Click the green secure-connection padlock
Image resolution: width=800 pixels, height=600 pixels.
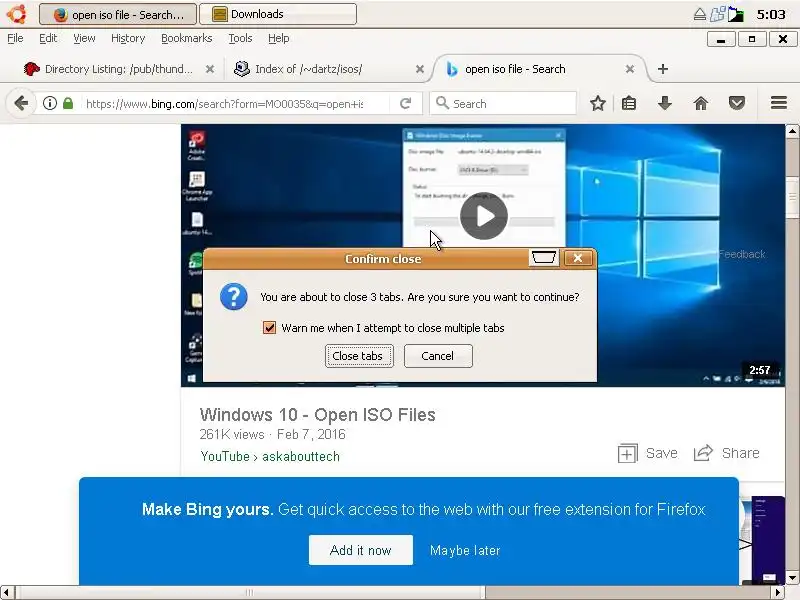click(x=67, y=104)
